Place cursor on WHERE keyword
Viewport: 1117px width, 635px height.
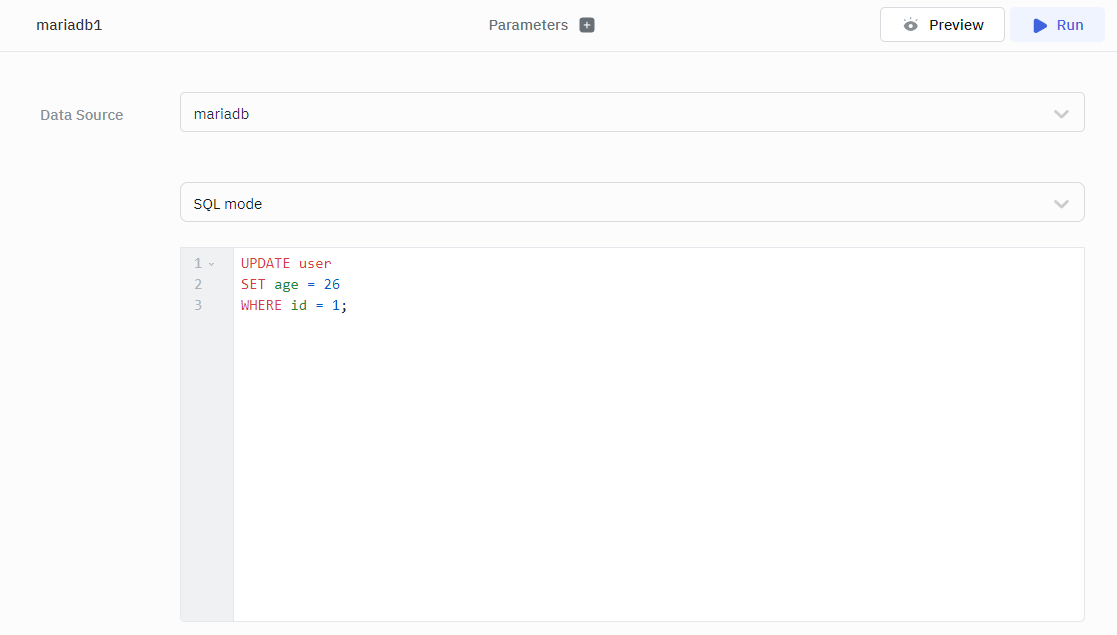pyautogui.click(x=261, y=306)
